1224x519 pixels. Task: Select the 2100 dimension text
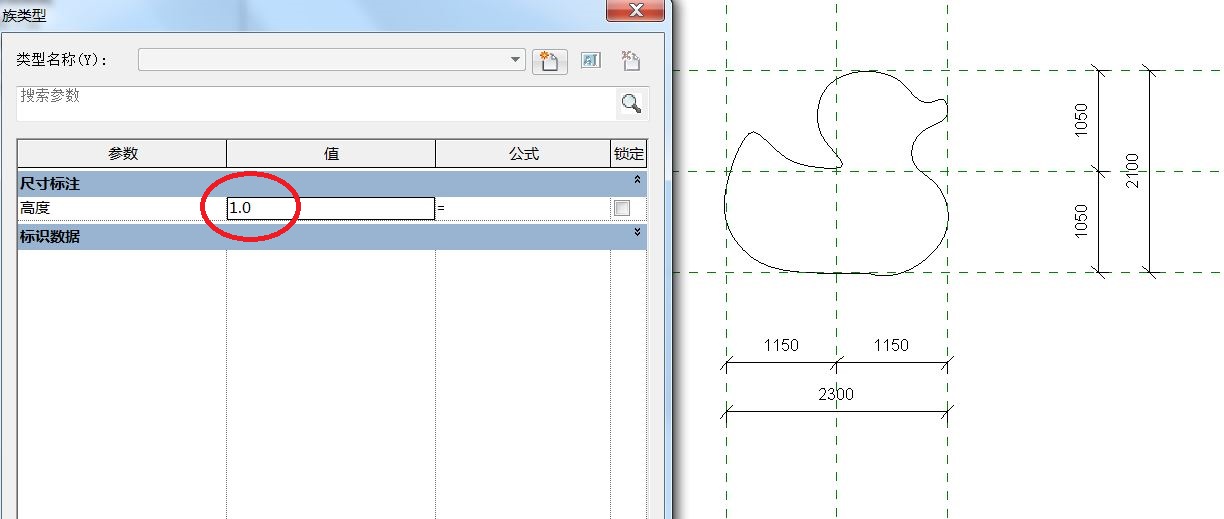pyautogui.click(x=1133, y=170)
